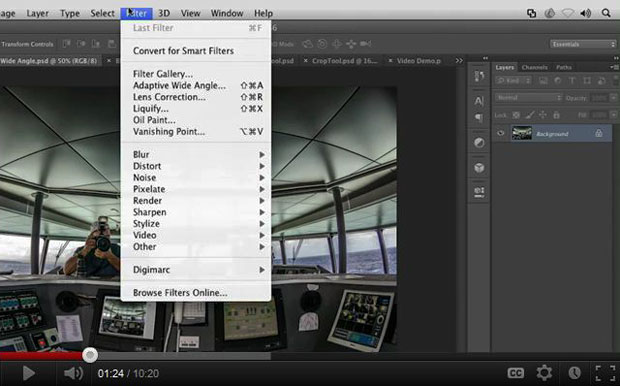The width and height of the screenshot is (620, 386).
Task: Filter layers by adjustment layers icon
Action: pyautogui.click(x=558, y=81)
